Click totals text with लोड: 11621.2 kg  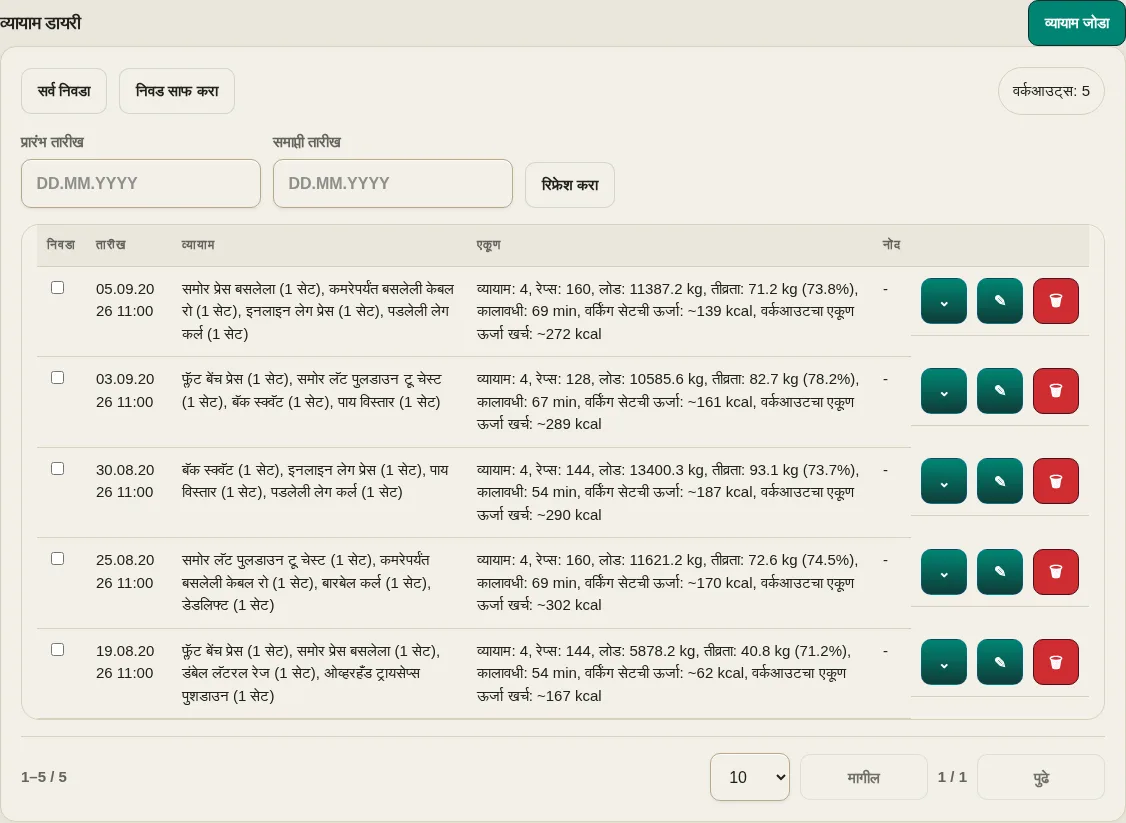pos(667,582)
